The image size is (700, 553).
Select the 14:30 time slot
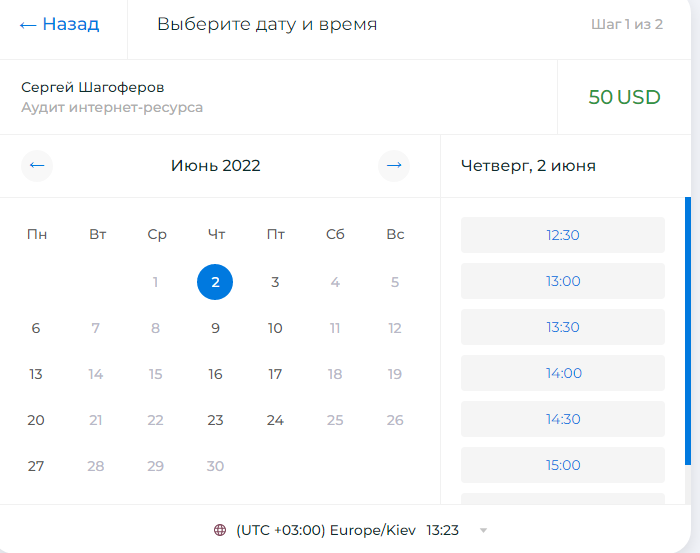click(x=562, y=419)
